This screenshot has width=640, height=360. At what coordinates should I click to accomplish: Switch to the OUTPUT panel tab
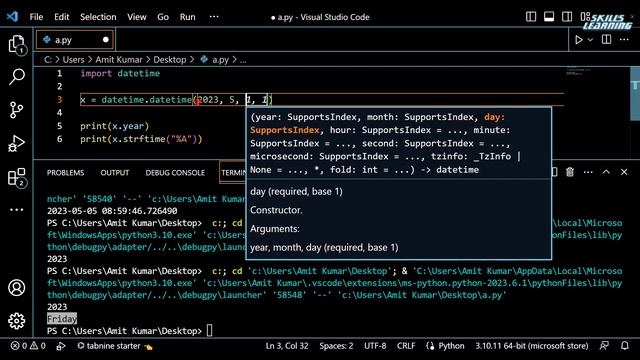115,173
